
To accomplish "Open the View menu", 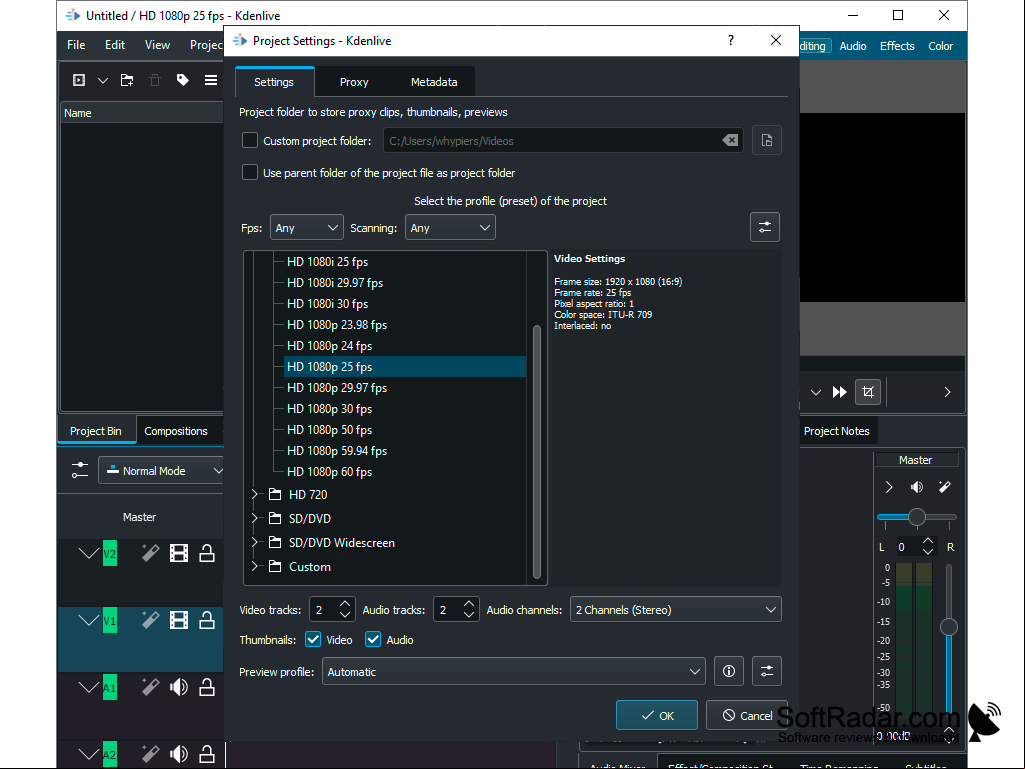I will tap(157, 44).
